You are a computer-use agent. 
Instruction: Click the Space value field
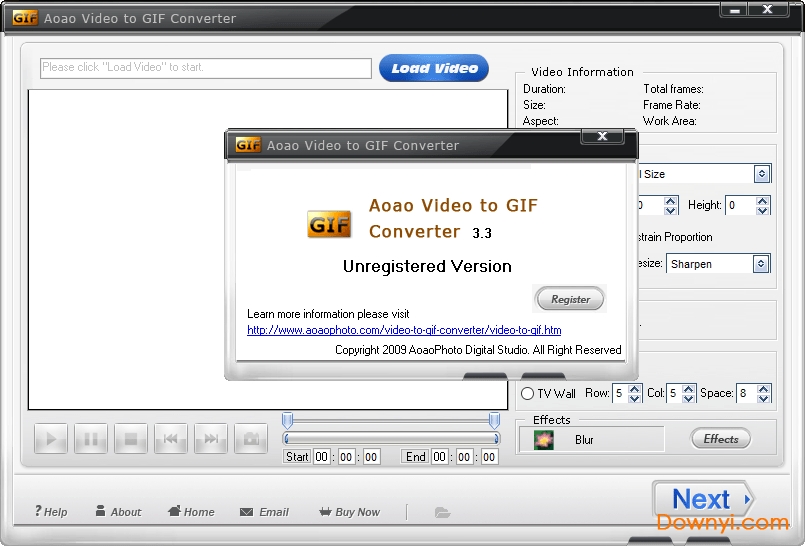(x=747, y=394)
